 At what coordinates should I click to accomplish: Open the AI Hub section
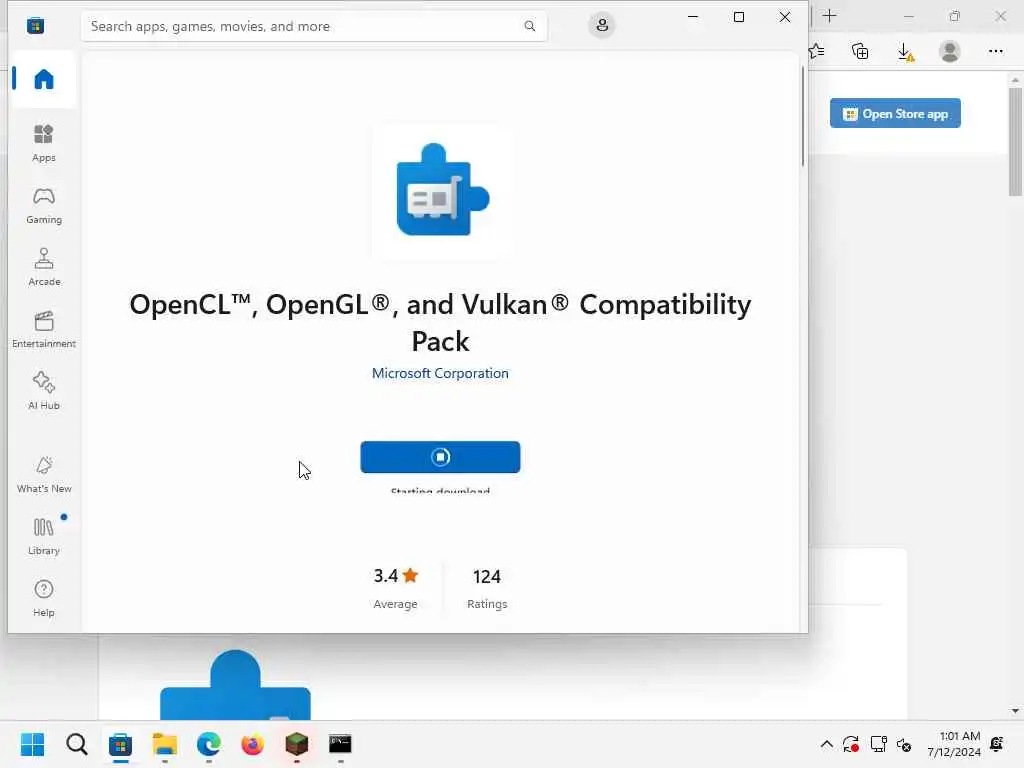coord(44,391)
